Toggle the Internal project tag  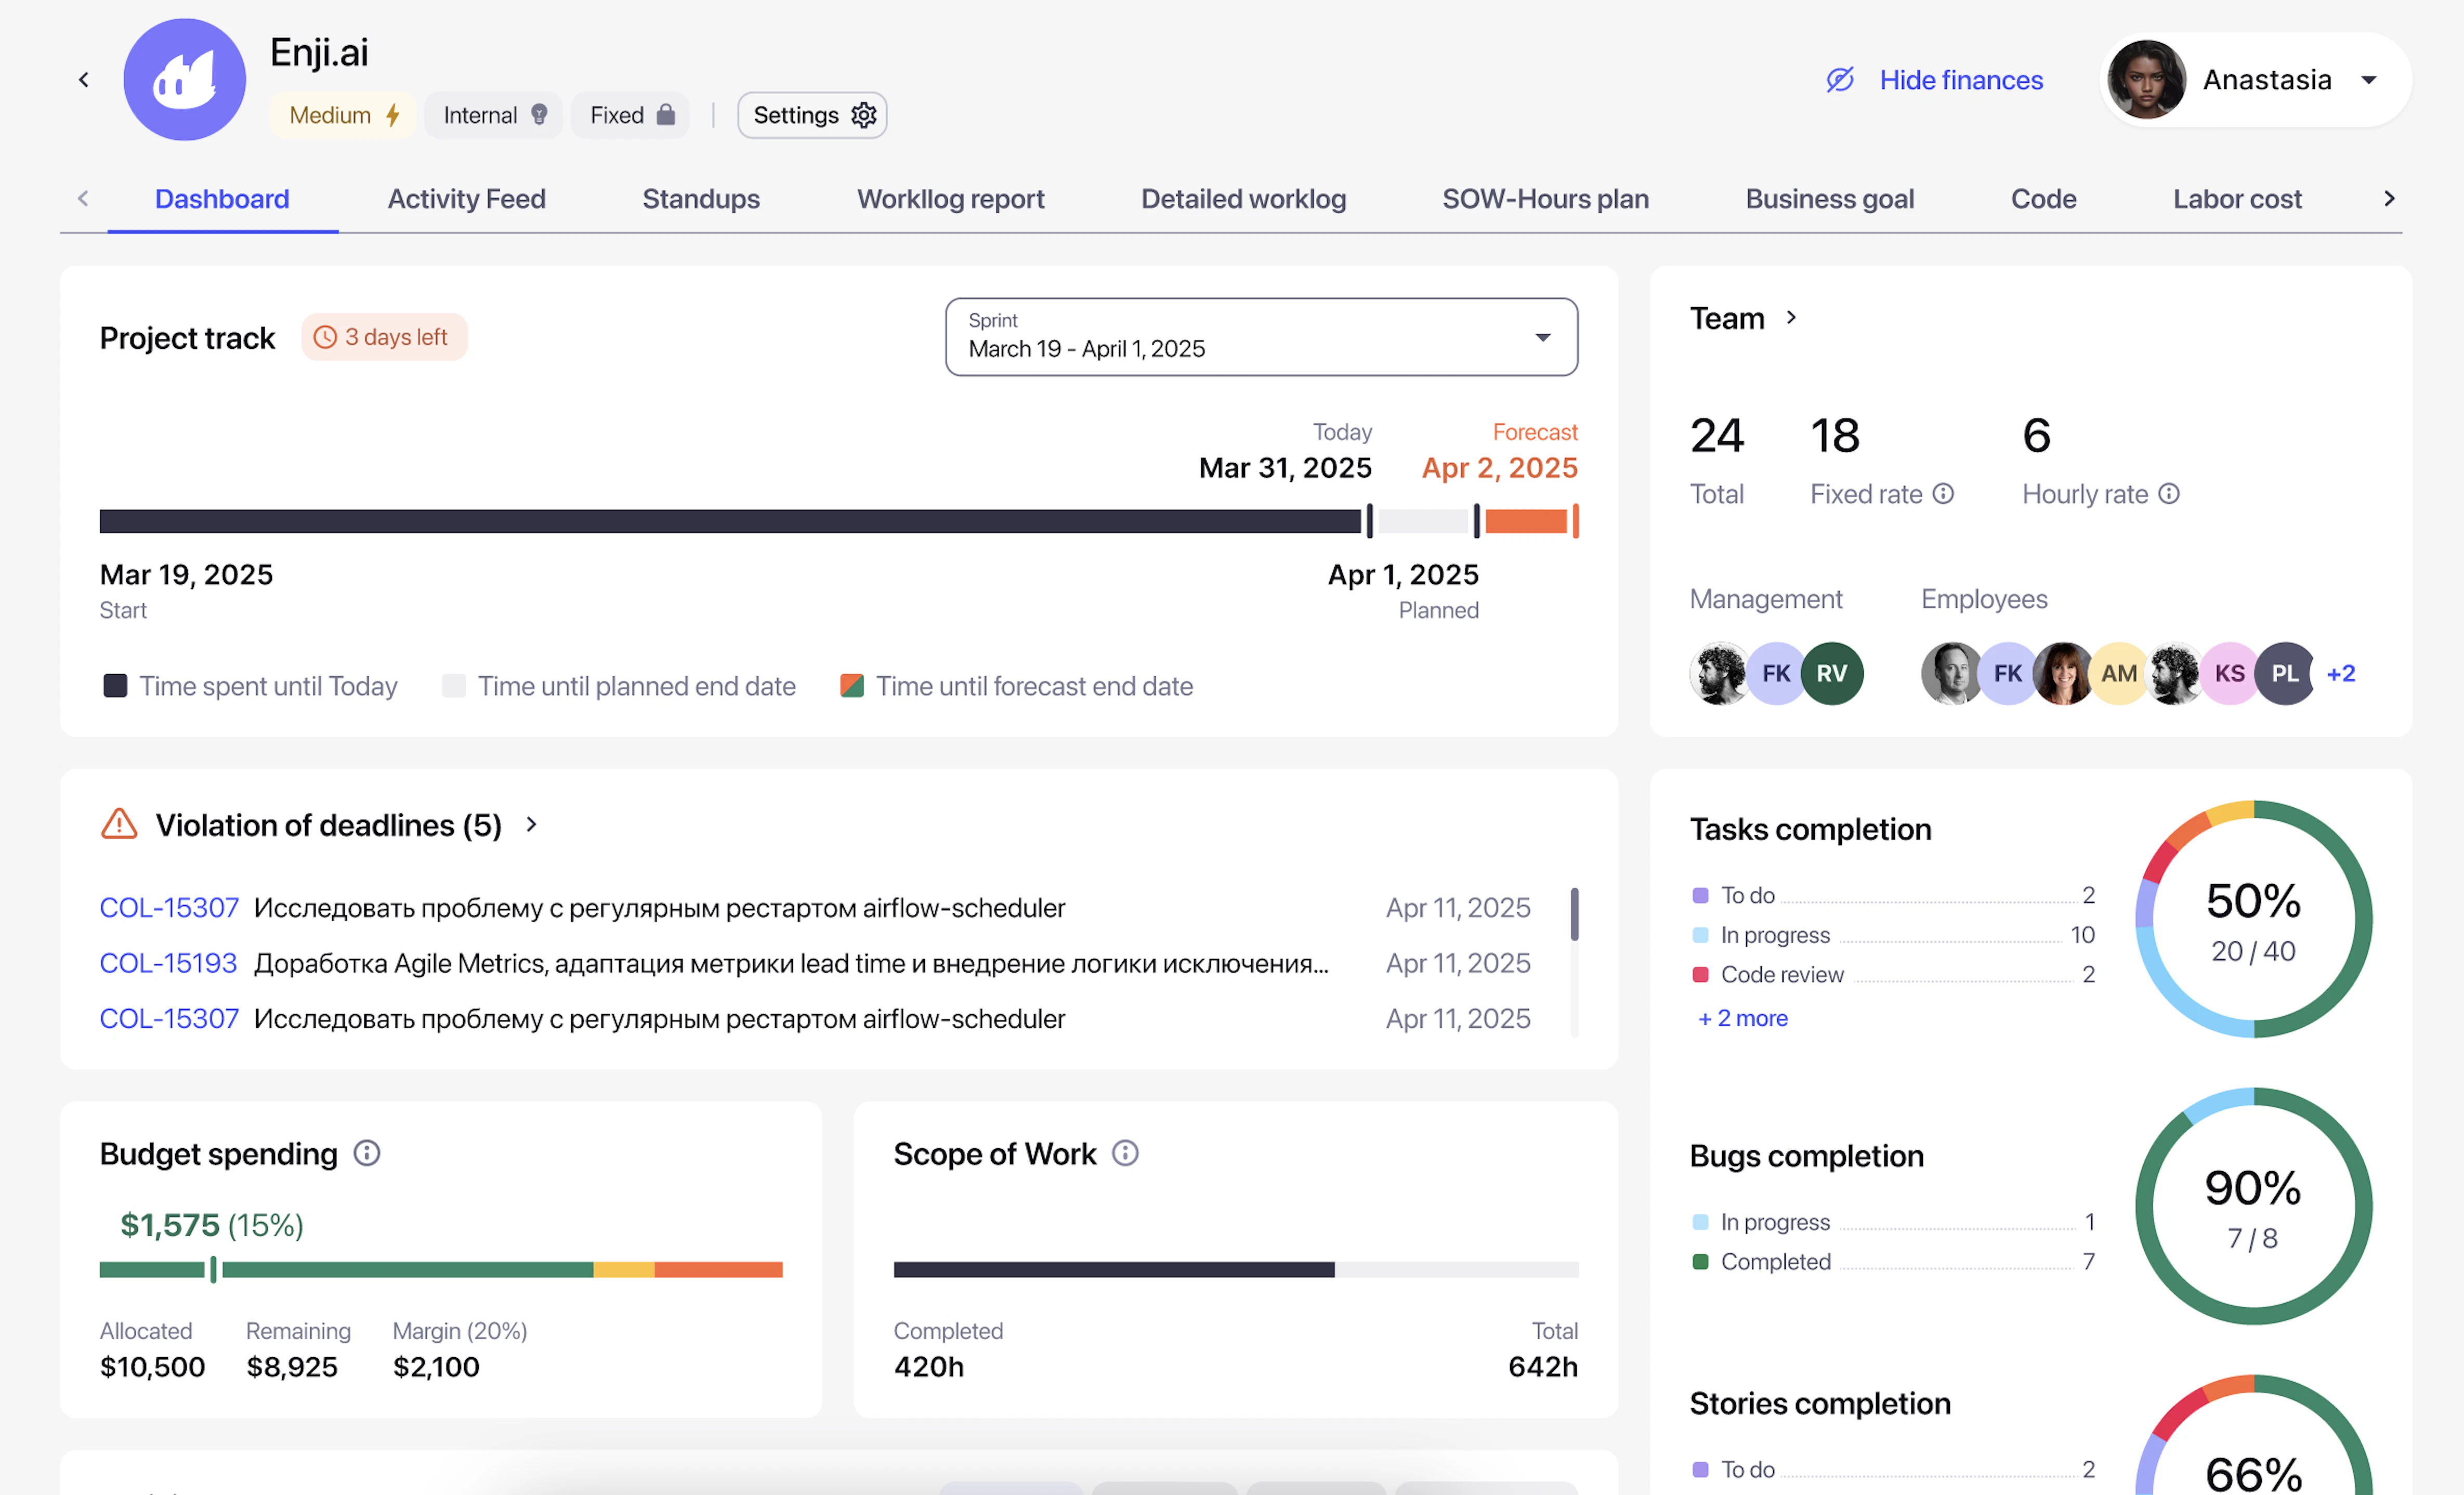tap(494, 115)
